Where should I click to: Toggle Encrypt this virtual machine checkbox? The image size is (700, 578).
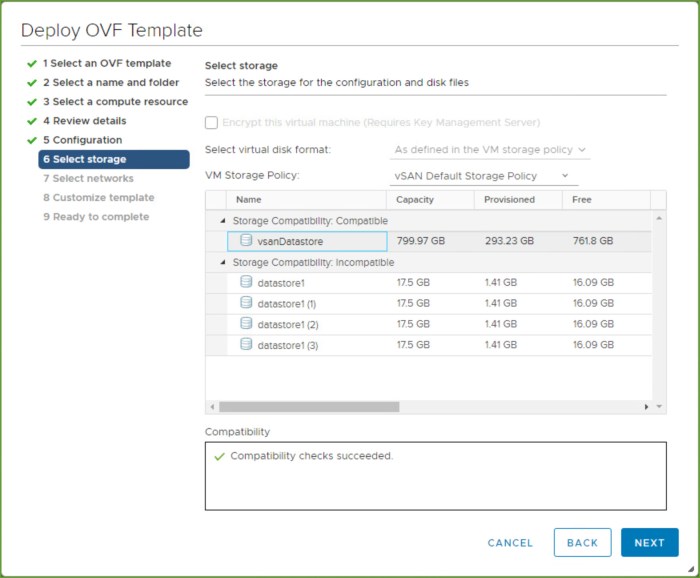click(211, 122)
